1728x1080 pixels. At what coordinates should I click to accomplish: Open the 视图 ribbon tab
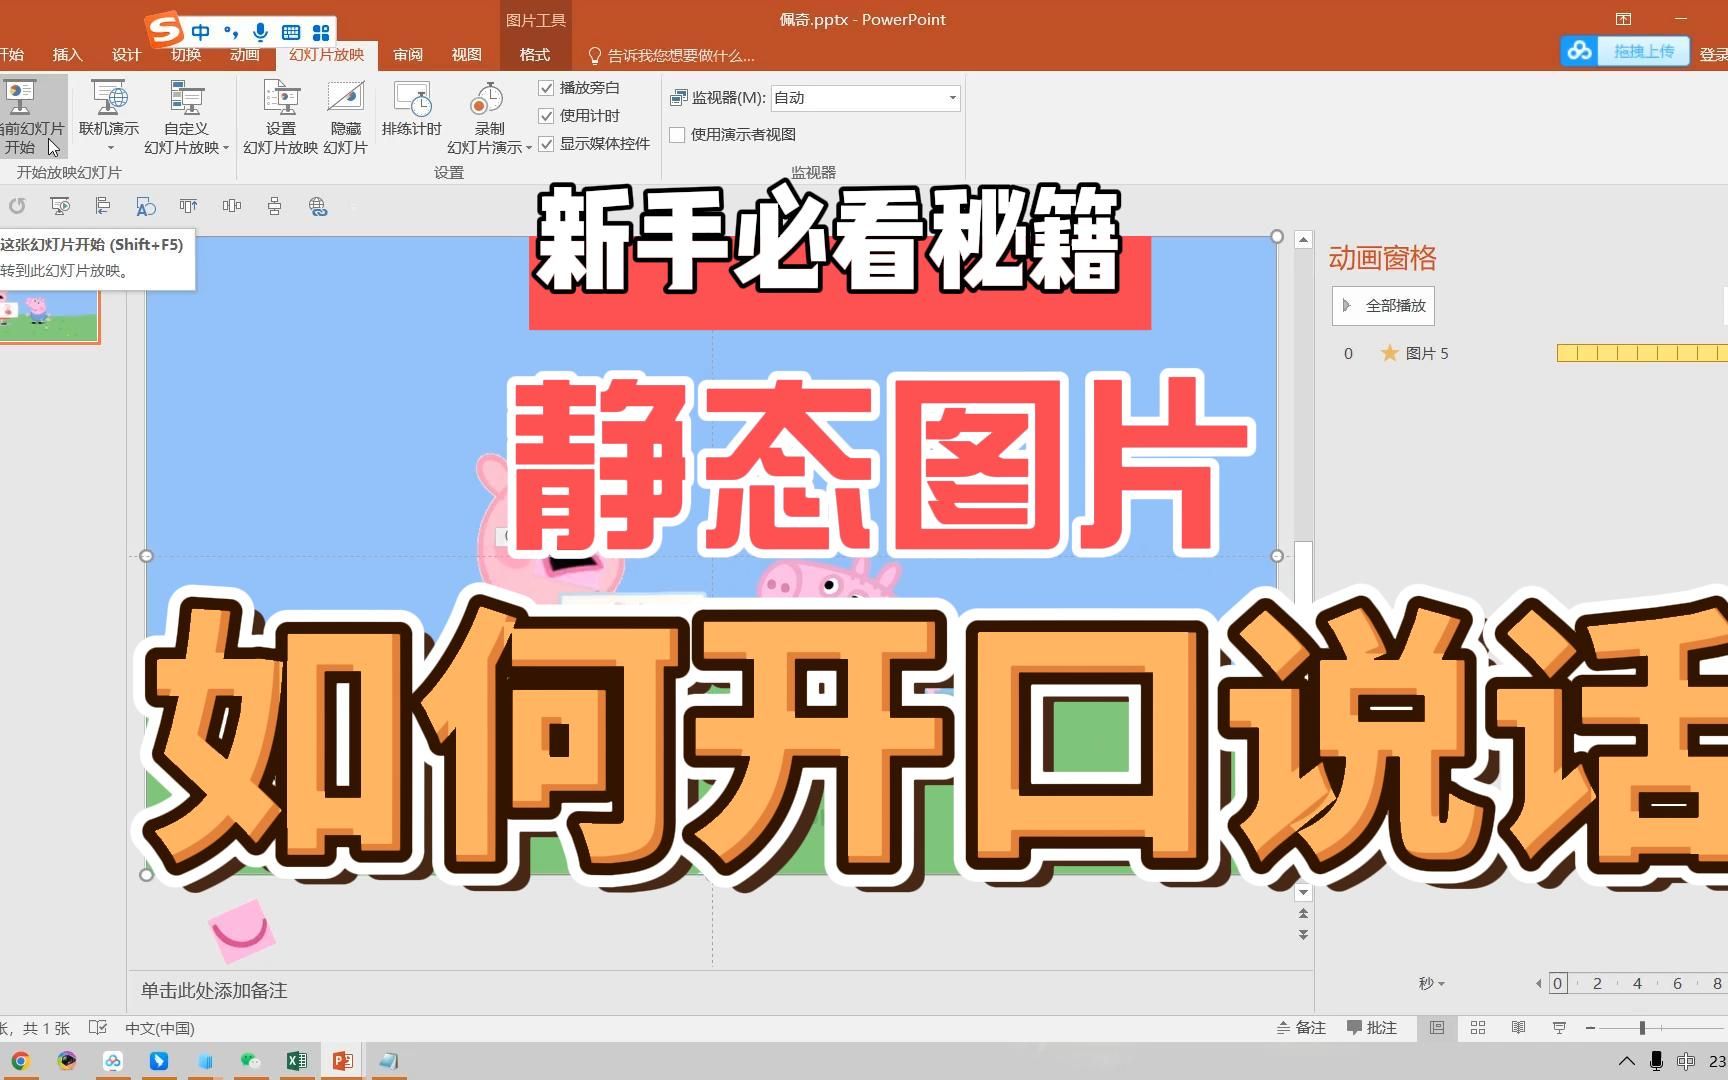(466, 55)
